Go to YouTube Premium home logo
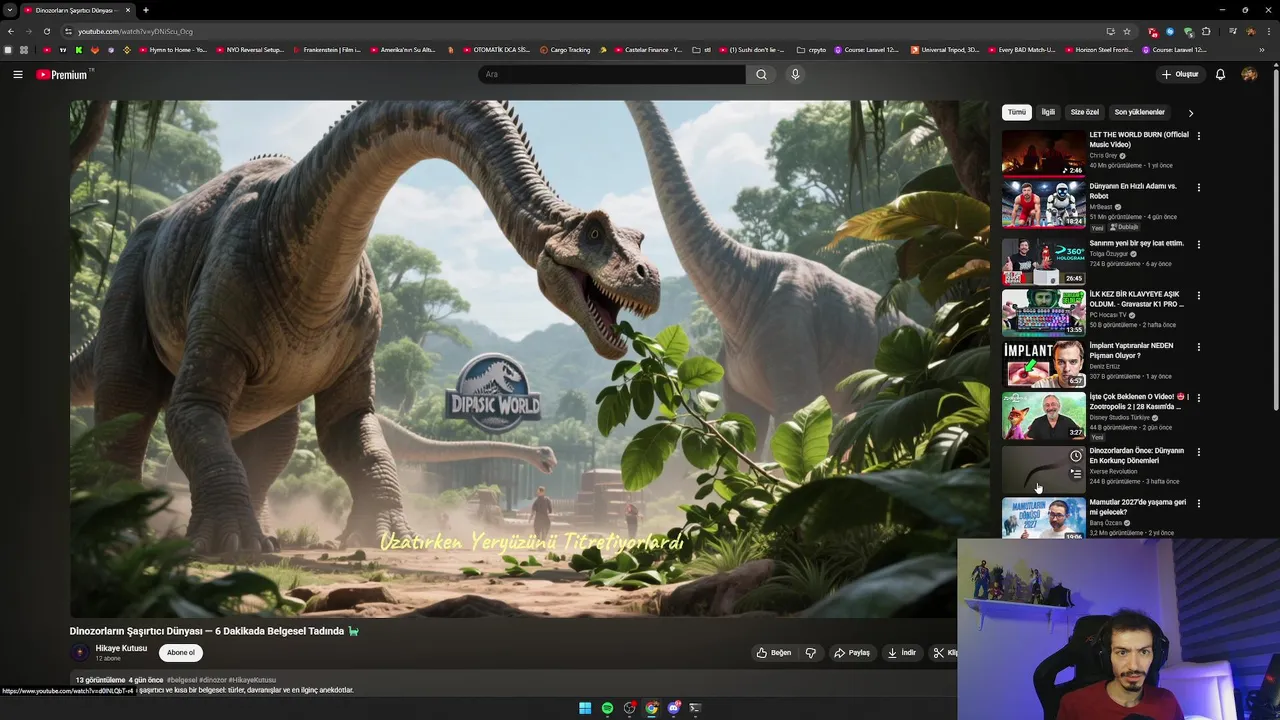Viewport: 1280px width, 720px height. [x=62, y=74]
